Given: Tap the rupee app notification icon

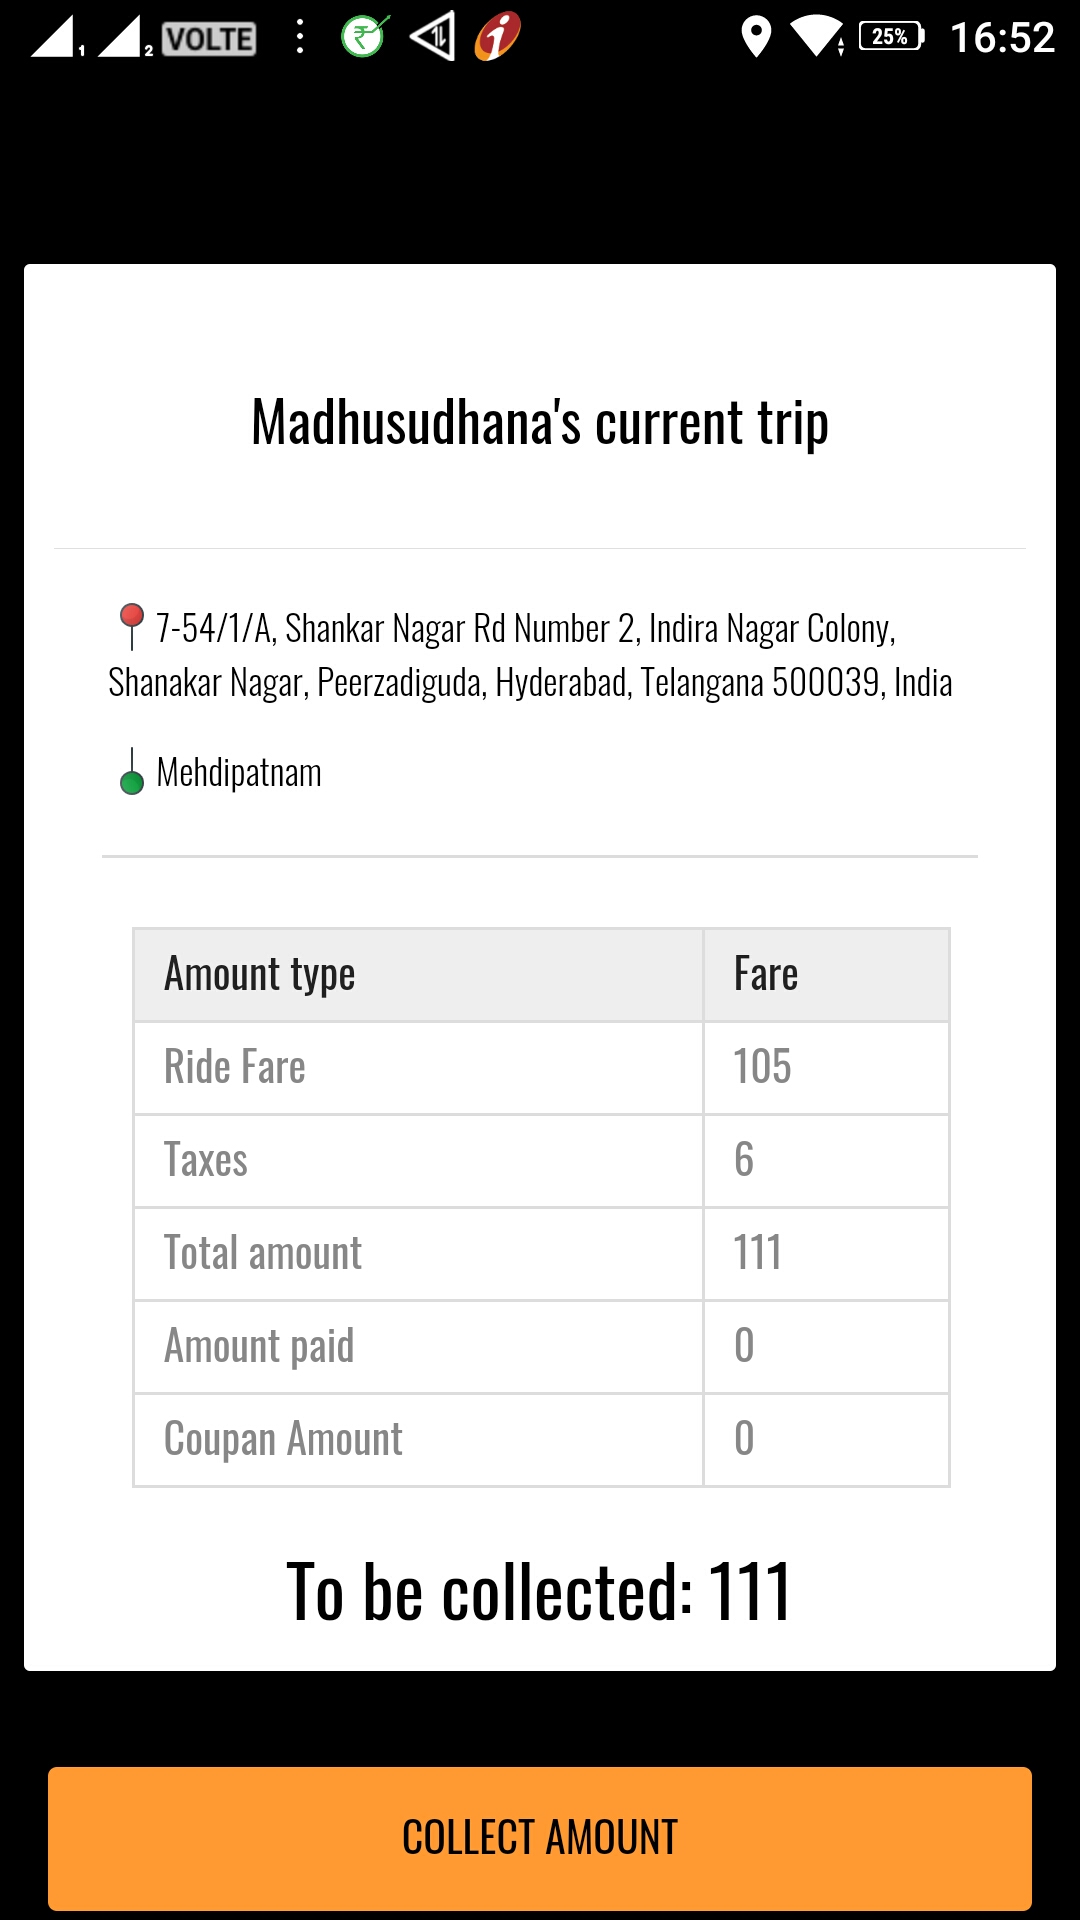Looking at the screenshot, I should pos(365,37).
